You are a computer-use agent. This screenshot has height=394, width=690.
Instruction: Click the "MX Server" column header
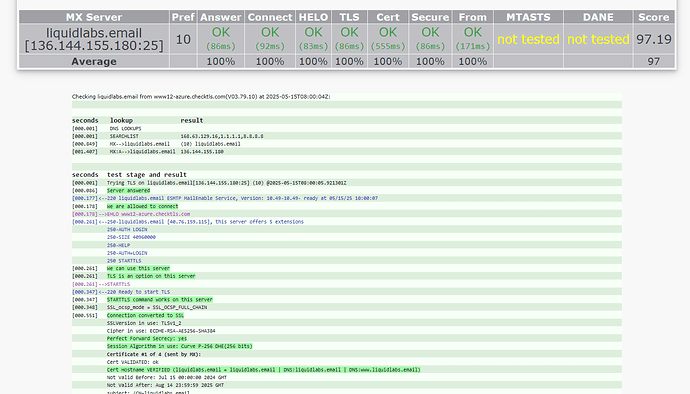[94, 17]
